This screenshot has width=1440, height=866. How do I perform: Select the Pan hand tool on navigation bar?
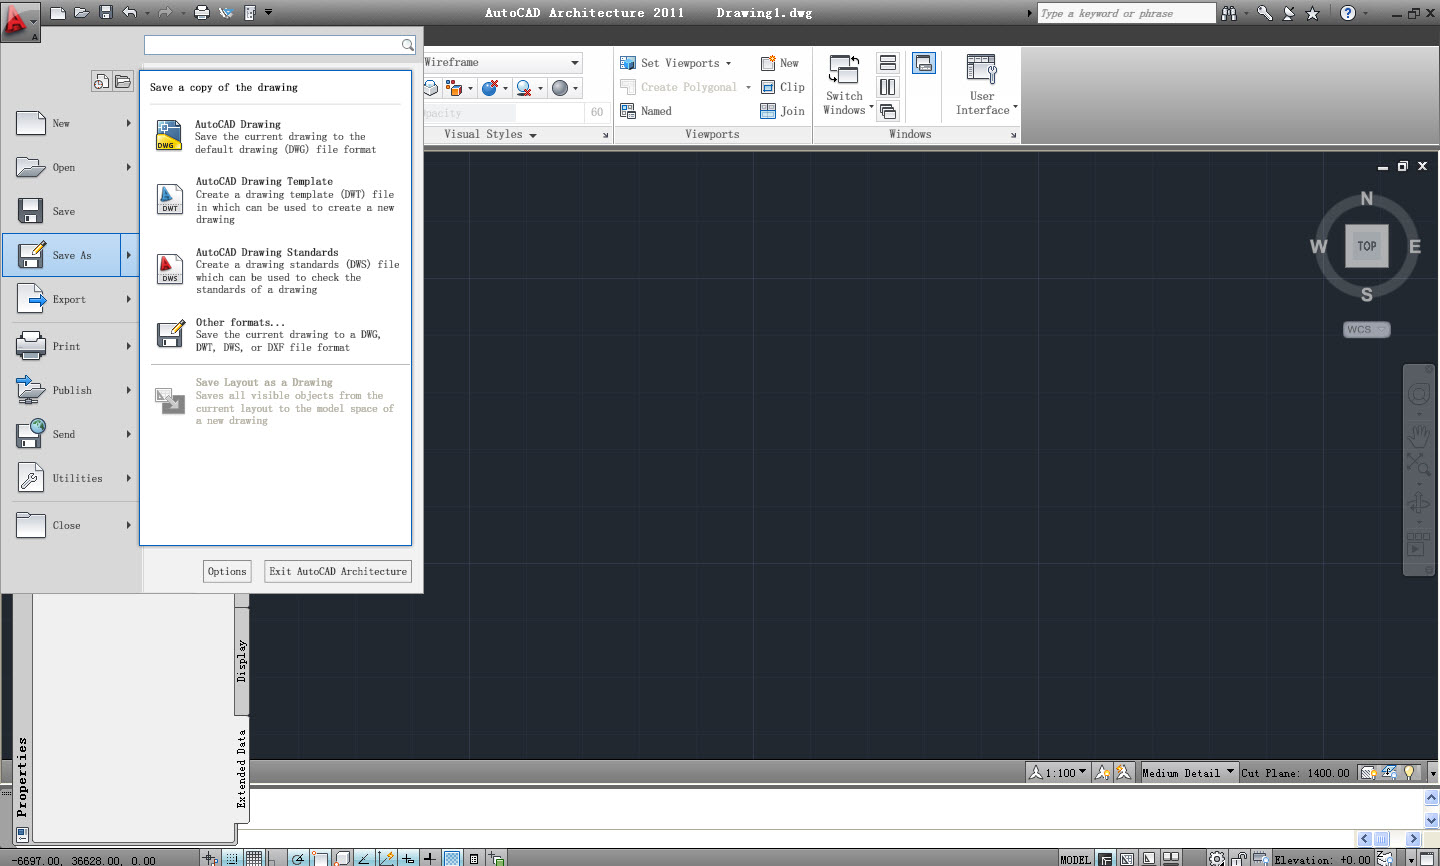(1418, 435)
